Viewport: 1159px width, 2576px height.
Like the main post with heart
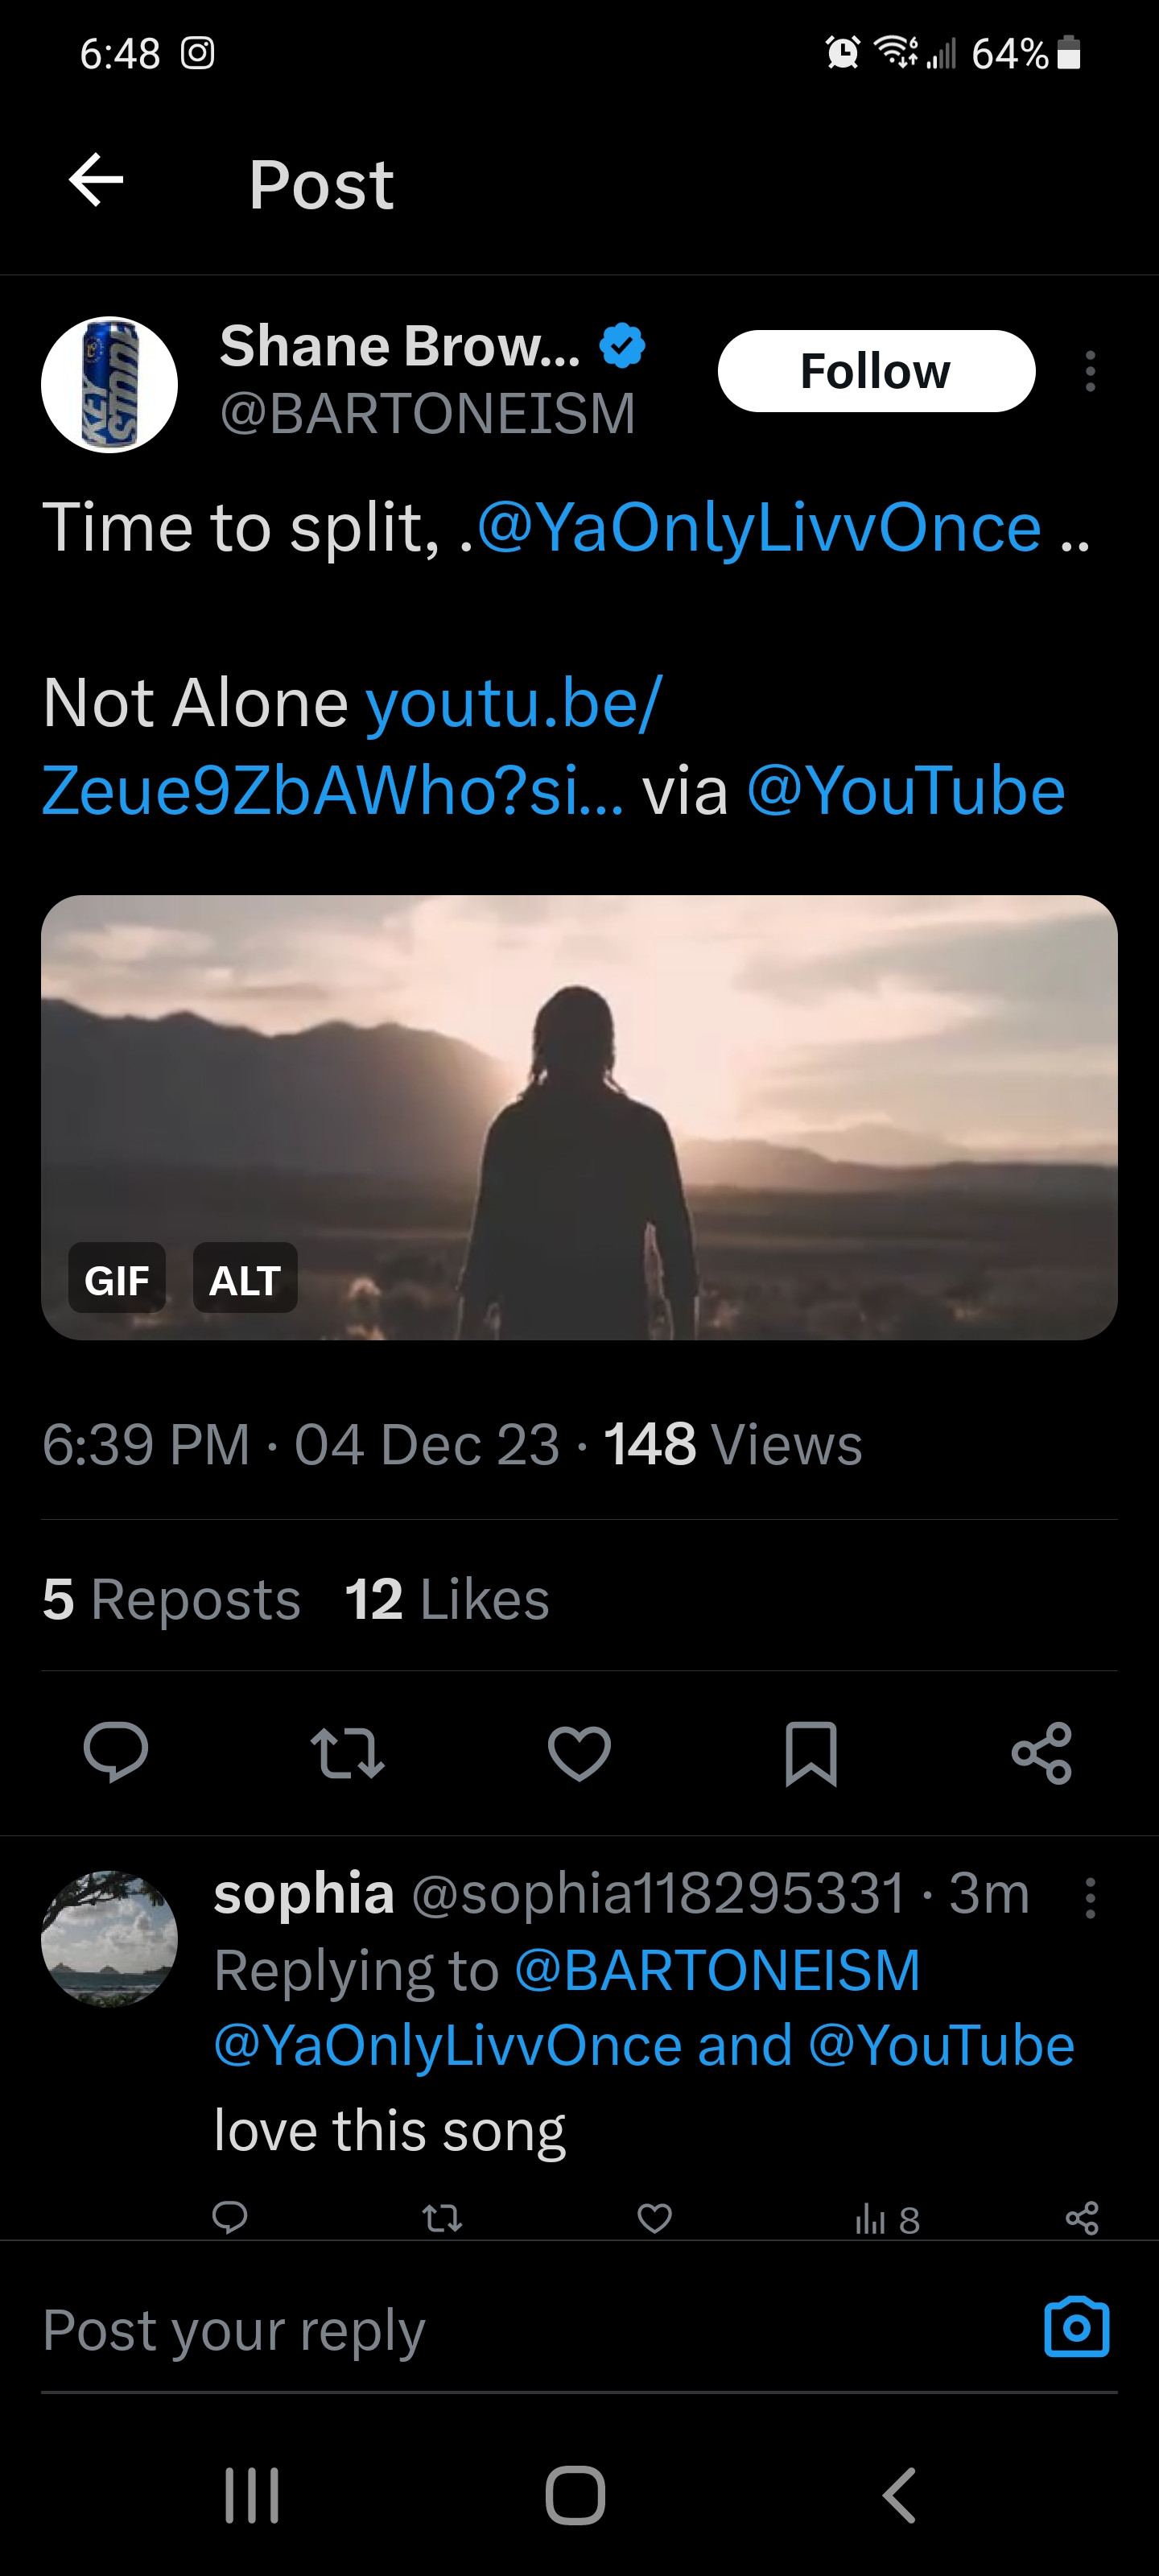579,1752
